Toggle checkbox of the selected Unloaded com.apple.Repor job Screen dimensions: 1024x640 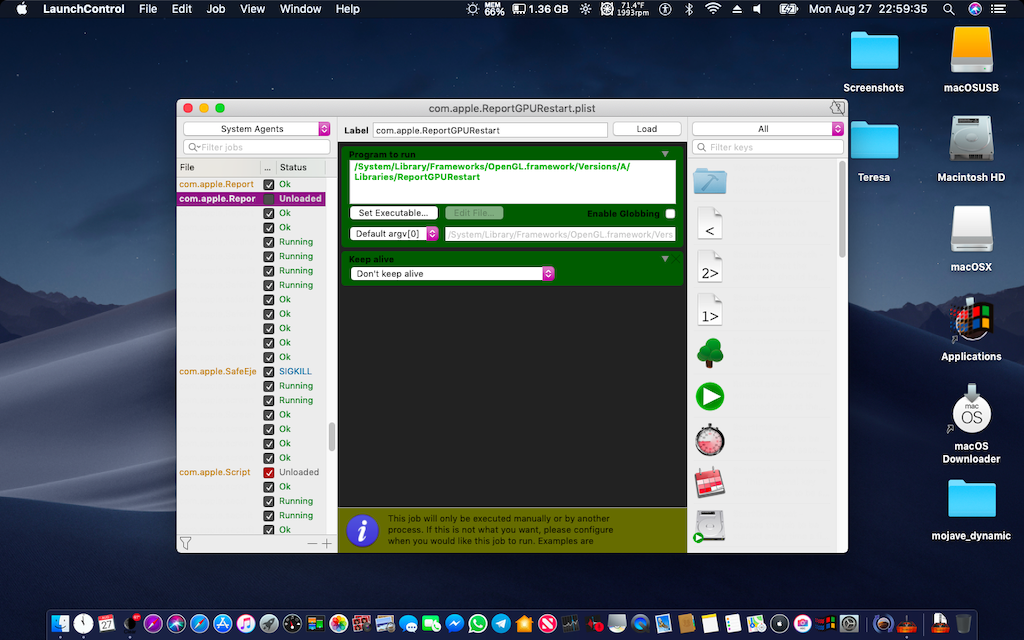click(268, 199)
